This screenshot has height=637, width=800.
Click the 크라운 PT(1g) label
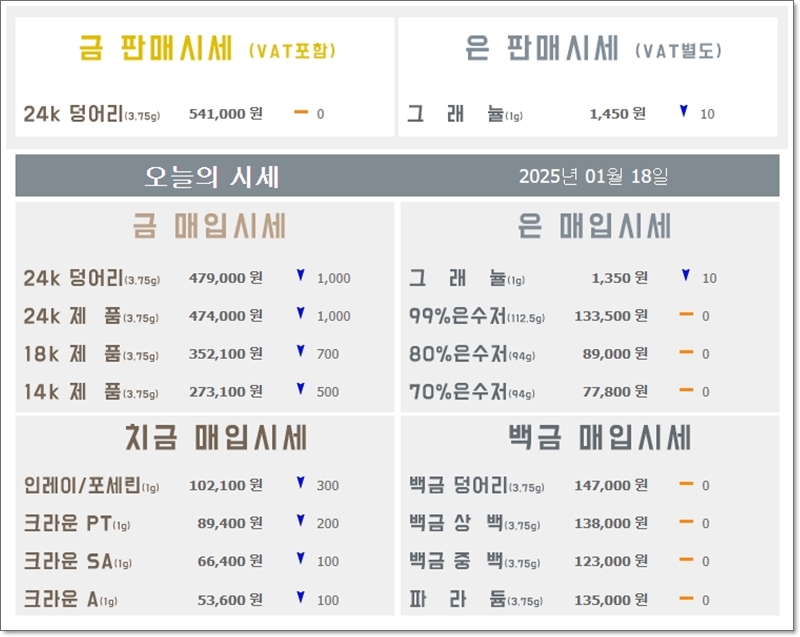click(77, 523)
